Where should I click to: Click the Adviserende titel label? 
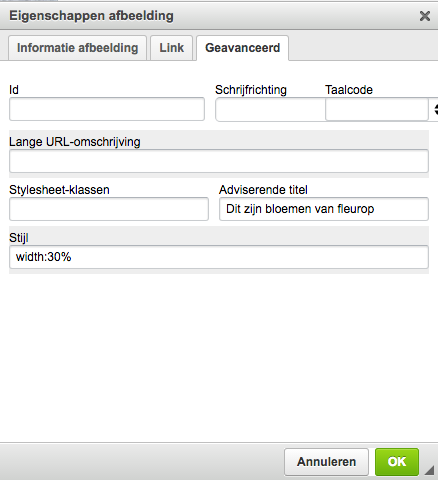[263, 190]
